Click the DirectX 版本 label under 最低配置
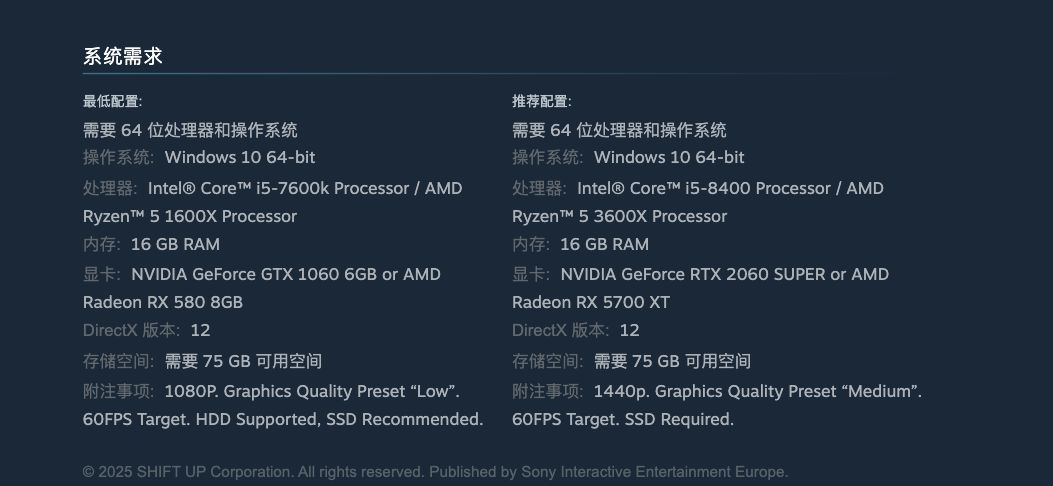The height and width of the screenshot is (486, 1053). (x=130, y=330)
